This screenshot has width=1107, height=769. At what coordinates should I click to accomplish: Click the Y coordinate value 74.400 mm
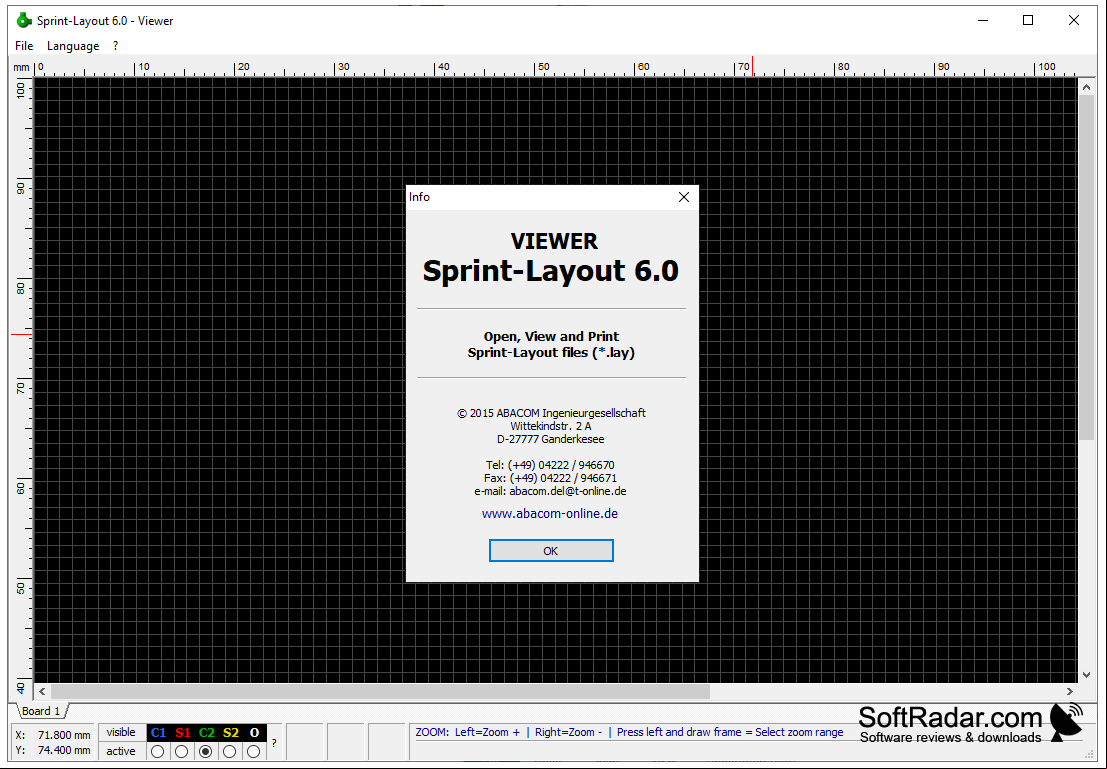coord(64,750)
